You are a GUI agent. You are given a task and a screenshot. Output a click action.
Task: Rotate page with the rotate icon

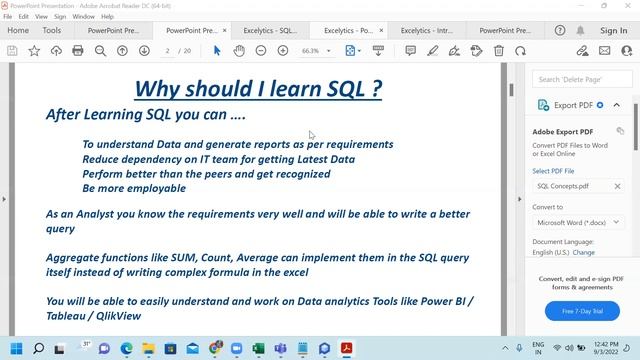[520, 51]
